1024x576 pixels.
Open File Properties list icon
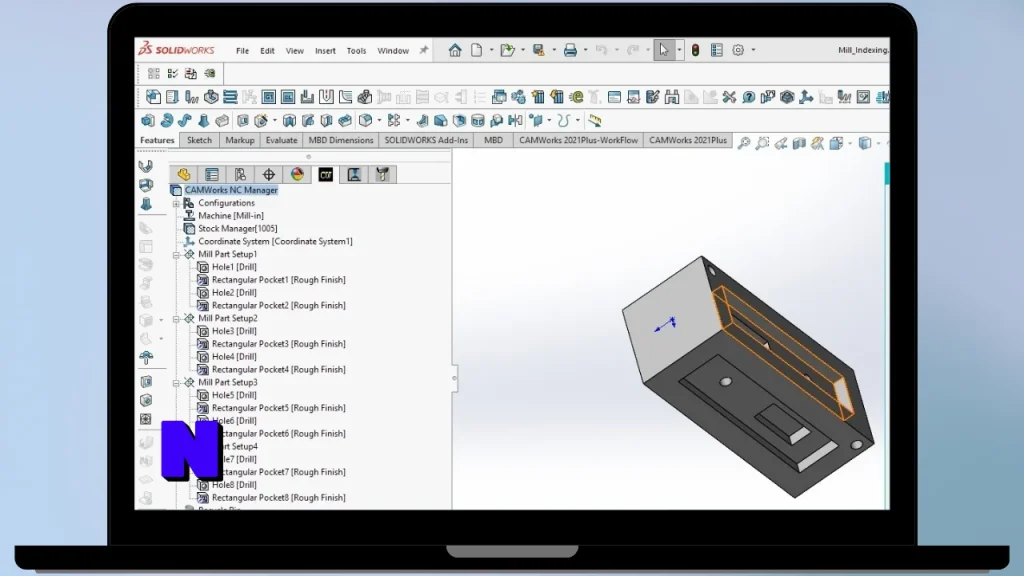[716, 50]
